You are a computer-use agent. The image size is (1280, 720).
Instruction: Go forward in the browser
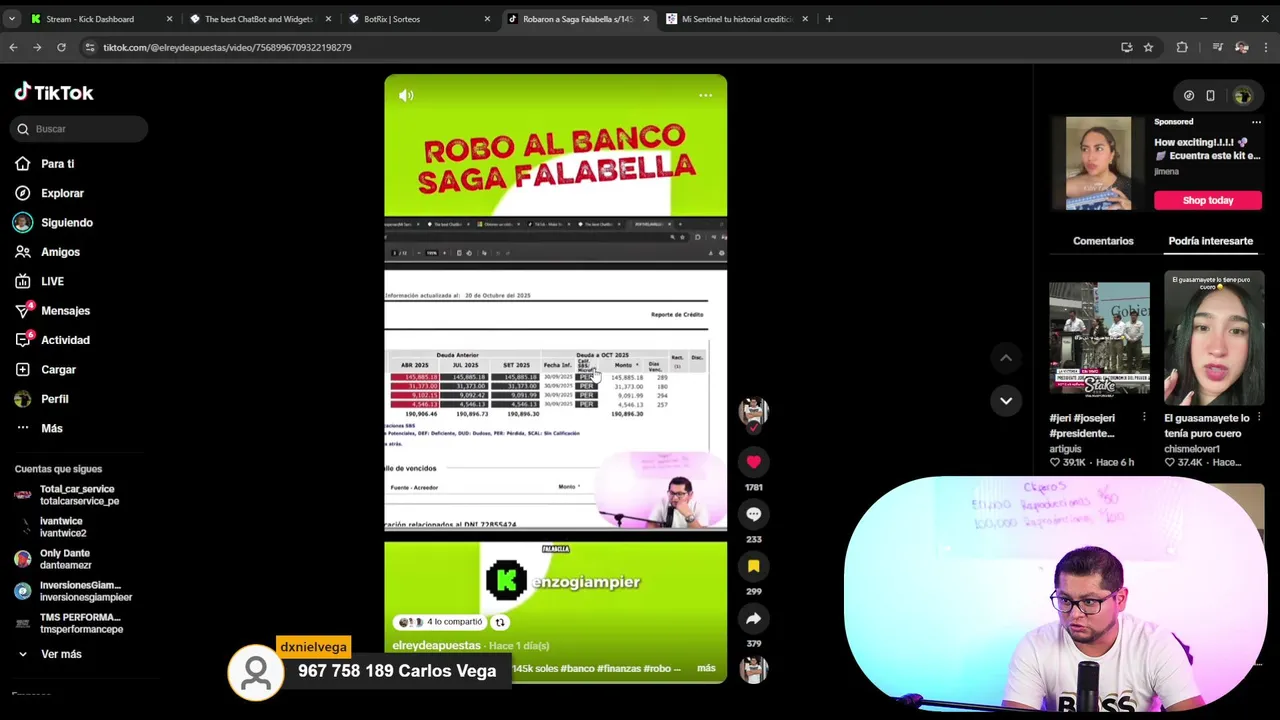point(37,47)
